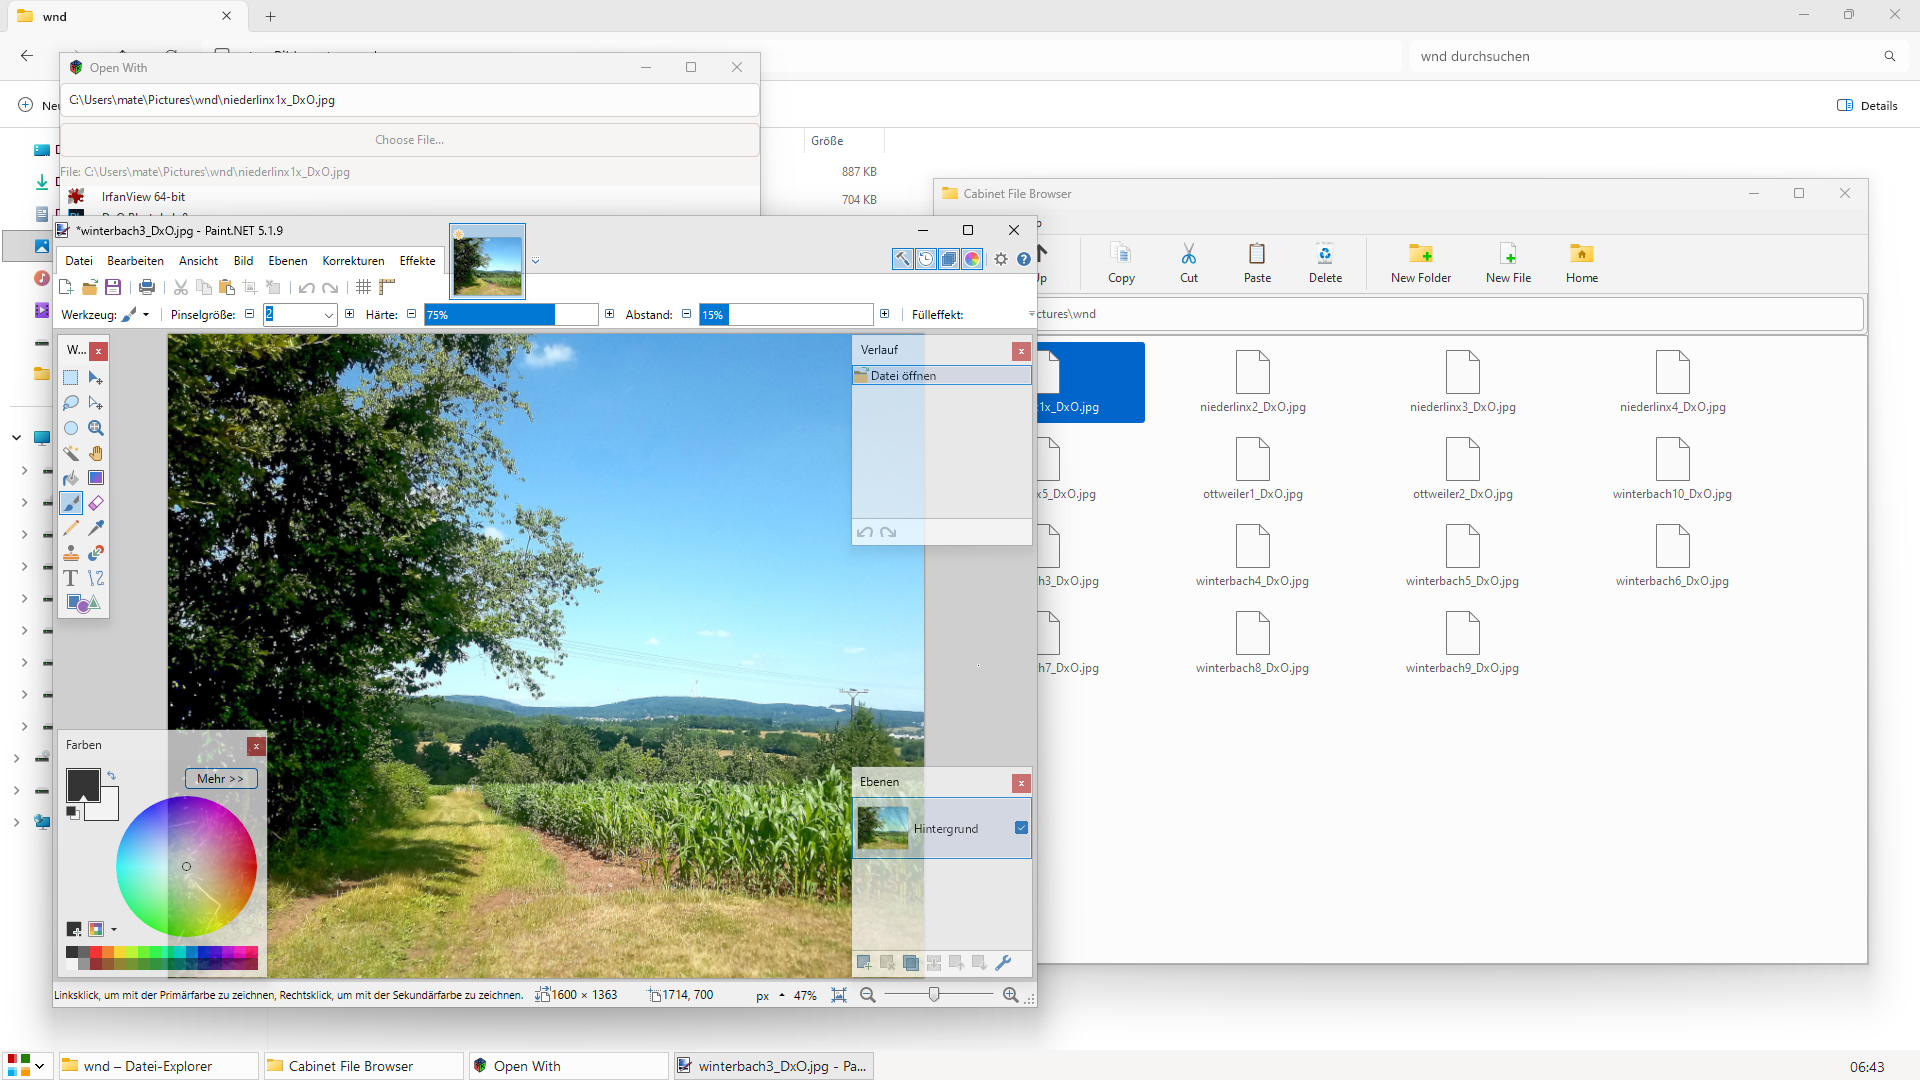Toggle the Layers window button in the top-right corner
1920x1080 pixels.
pos(949,260)
